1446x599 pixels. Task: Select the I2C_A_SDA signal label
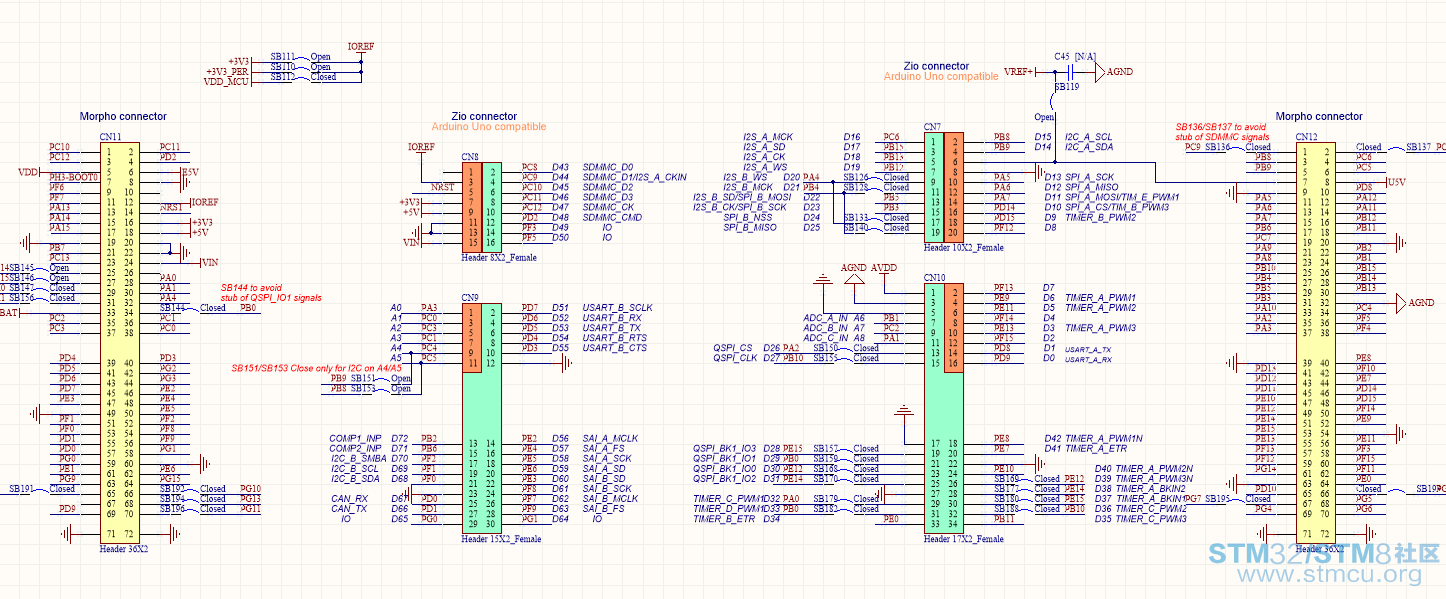[1088, 147]
